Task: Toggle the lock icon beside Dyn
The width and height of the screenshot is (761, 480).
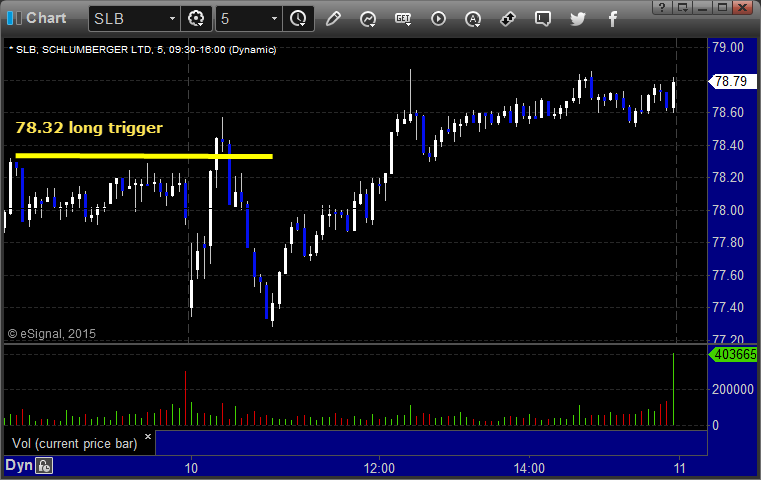Action: (44, 466)
